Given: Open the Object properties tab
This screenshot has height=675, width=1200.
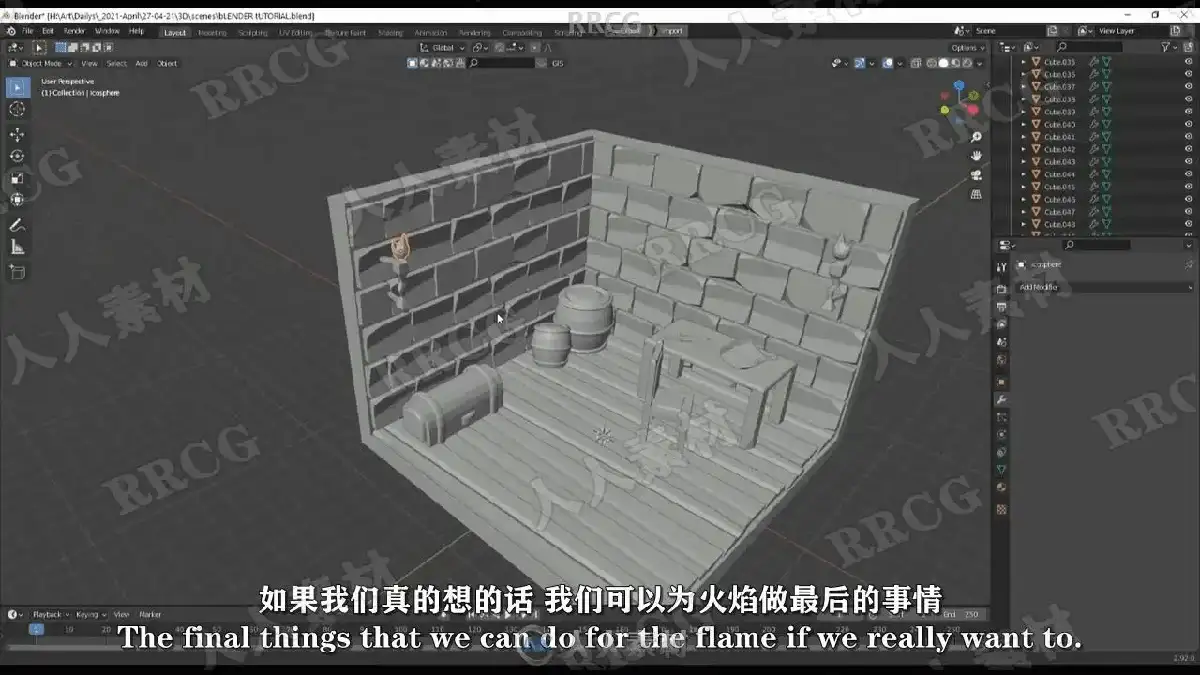Looking at the screenshot, I should pyautogui.click(x=1001, y=382).
